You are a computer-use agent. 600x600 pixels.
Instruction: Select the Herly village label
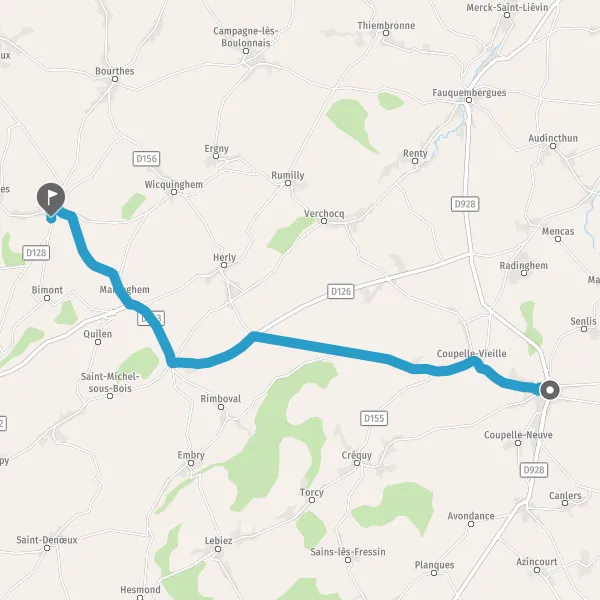click(225, 258)
